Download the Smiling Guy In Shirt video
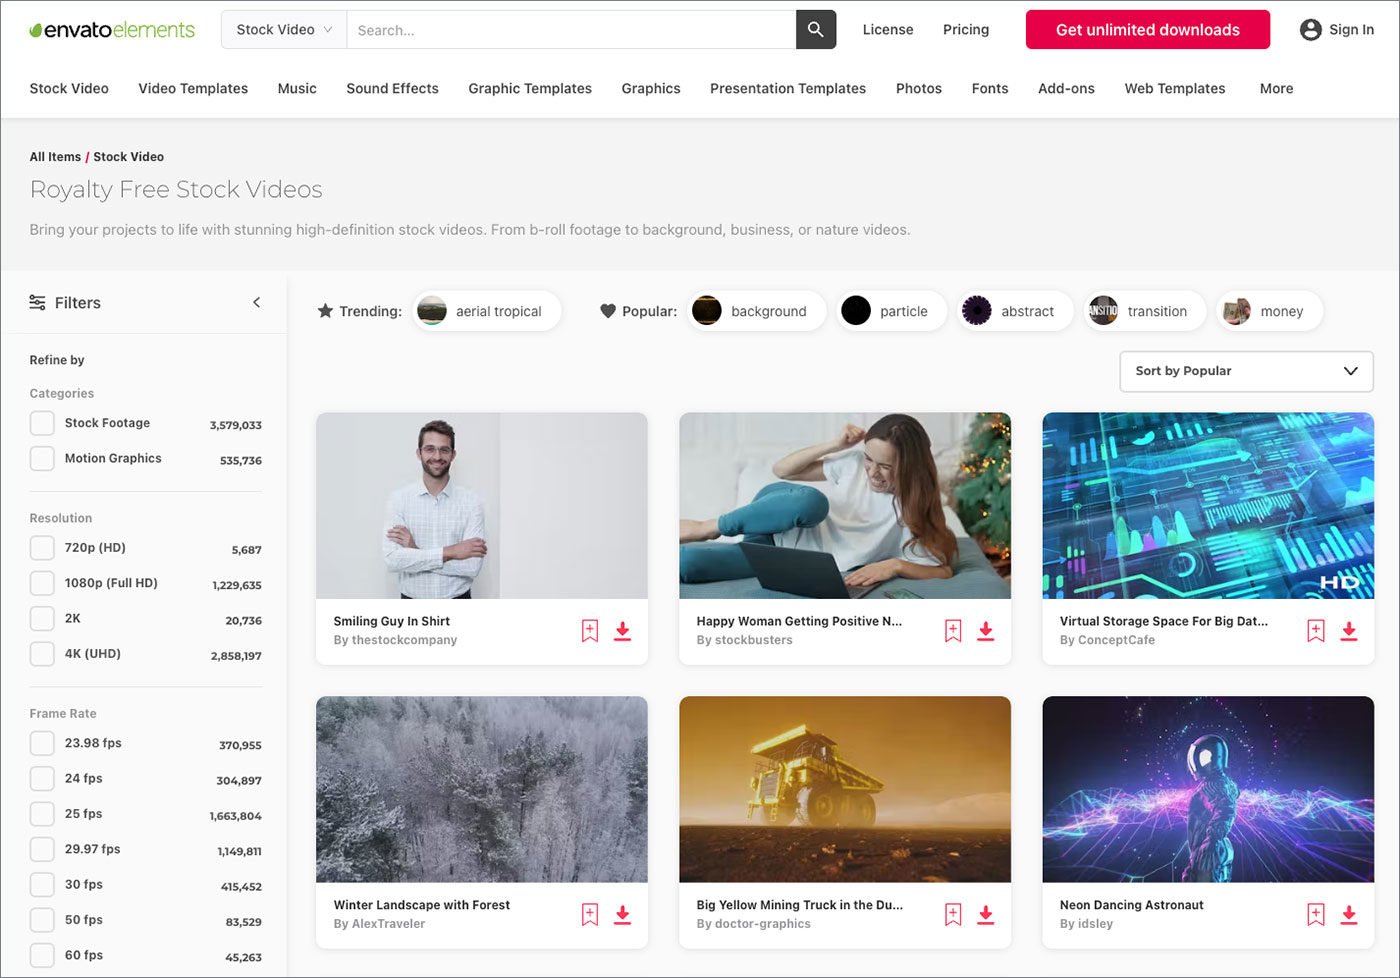Viewport: 1400px width, 978px height. (x=622, y=631)
